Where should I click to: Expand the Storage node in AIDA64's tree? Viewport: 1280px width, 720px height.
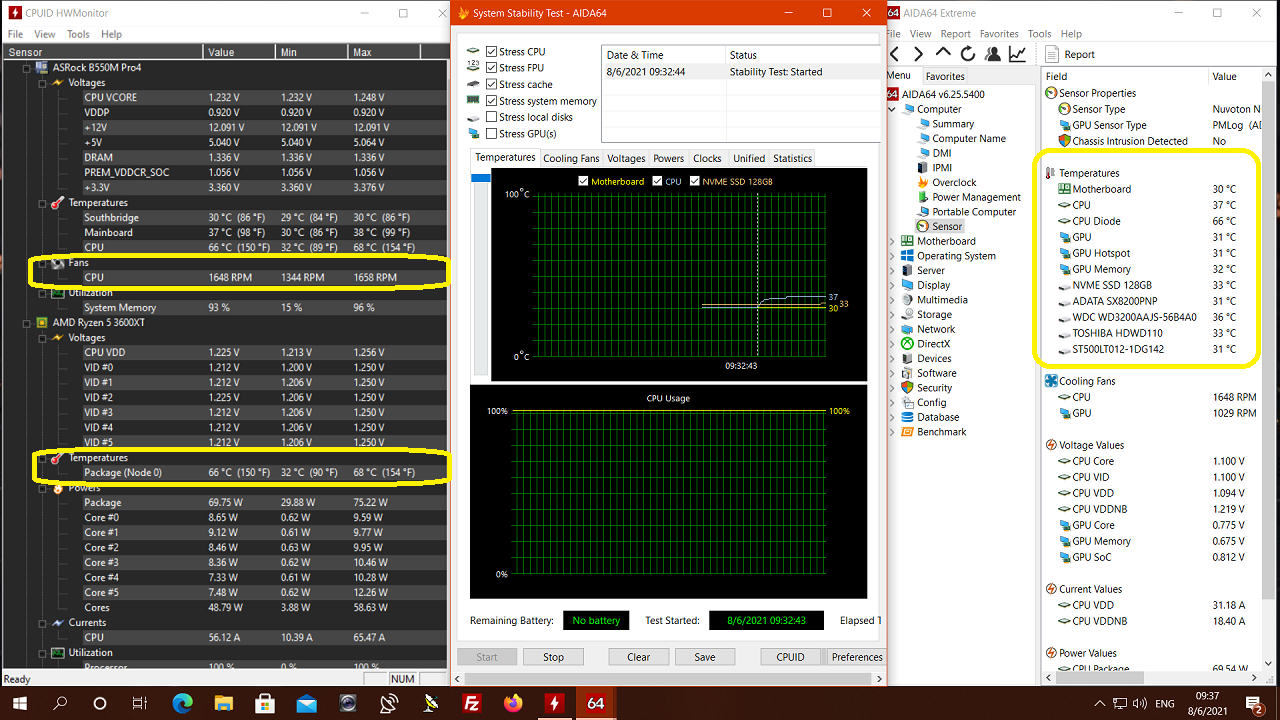coord(893,314)
